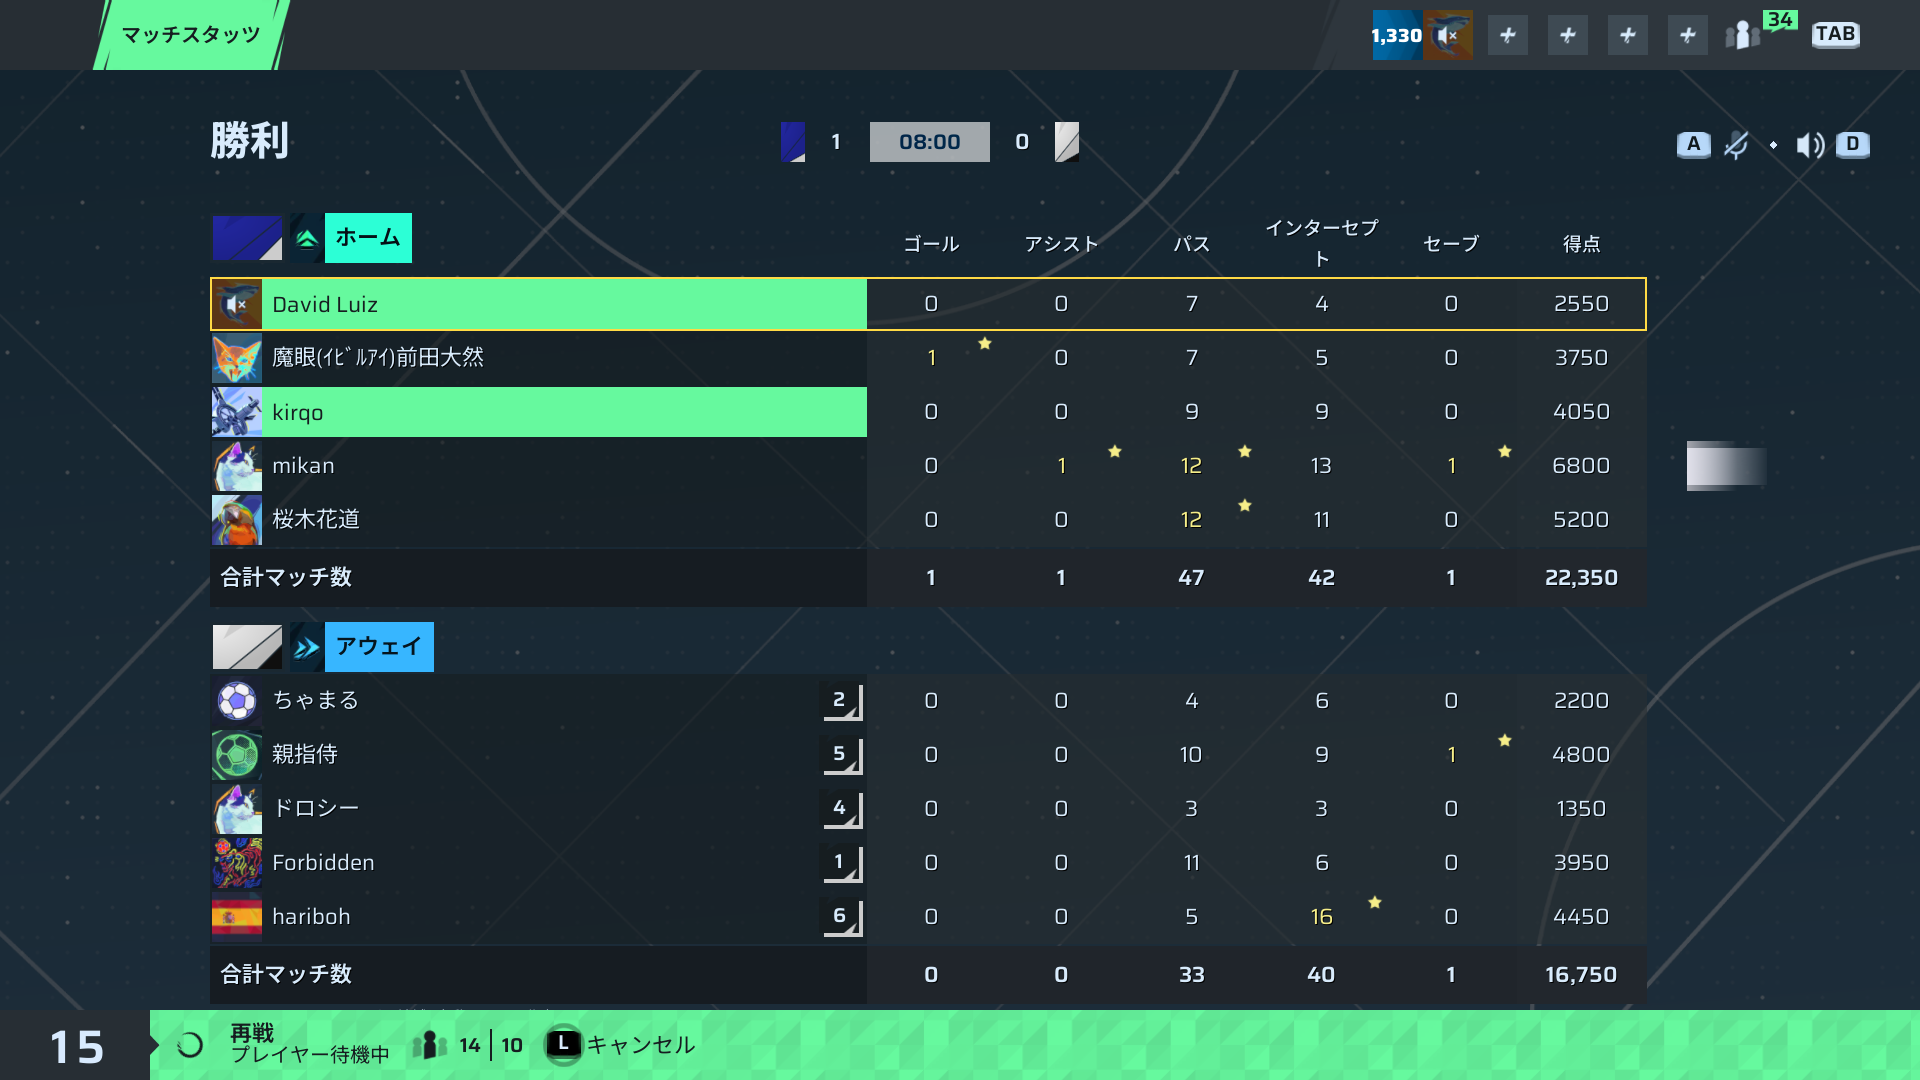Select 桜木花道's parrot avatar
The image size is (1920, 1080).
click(x=237, y=520)
